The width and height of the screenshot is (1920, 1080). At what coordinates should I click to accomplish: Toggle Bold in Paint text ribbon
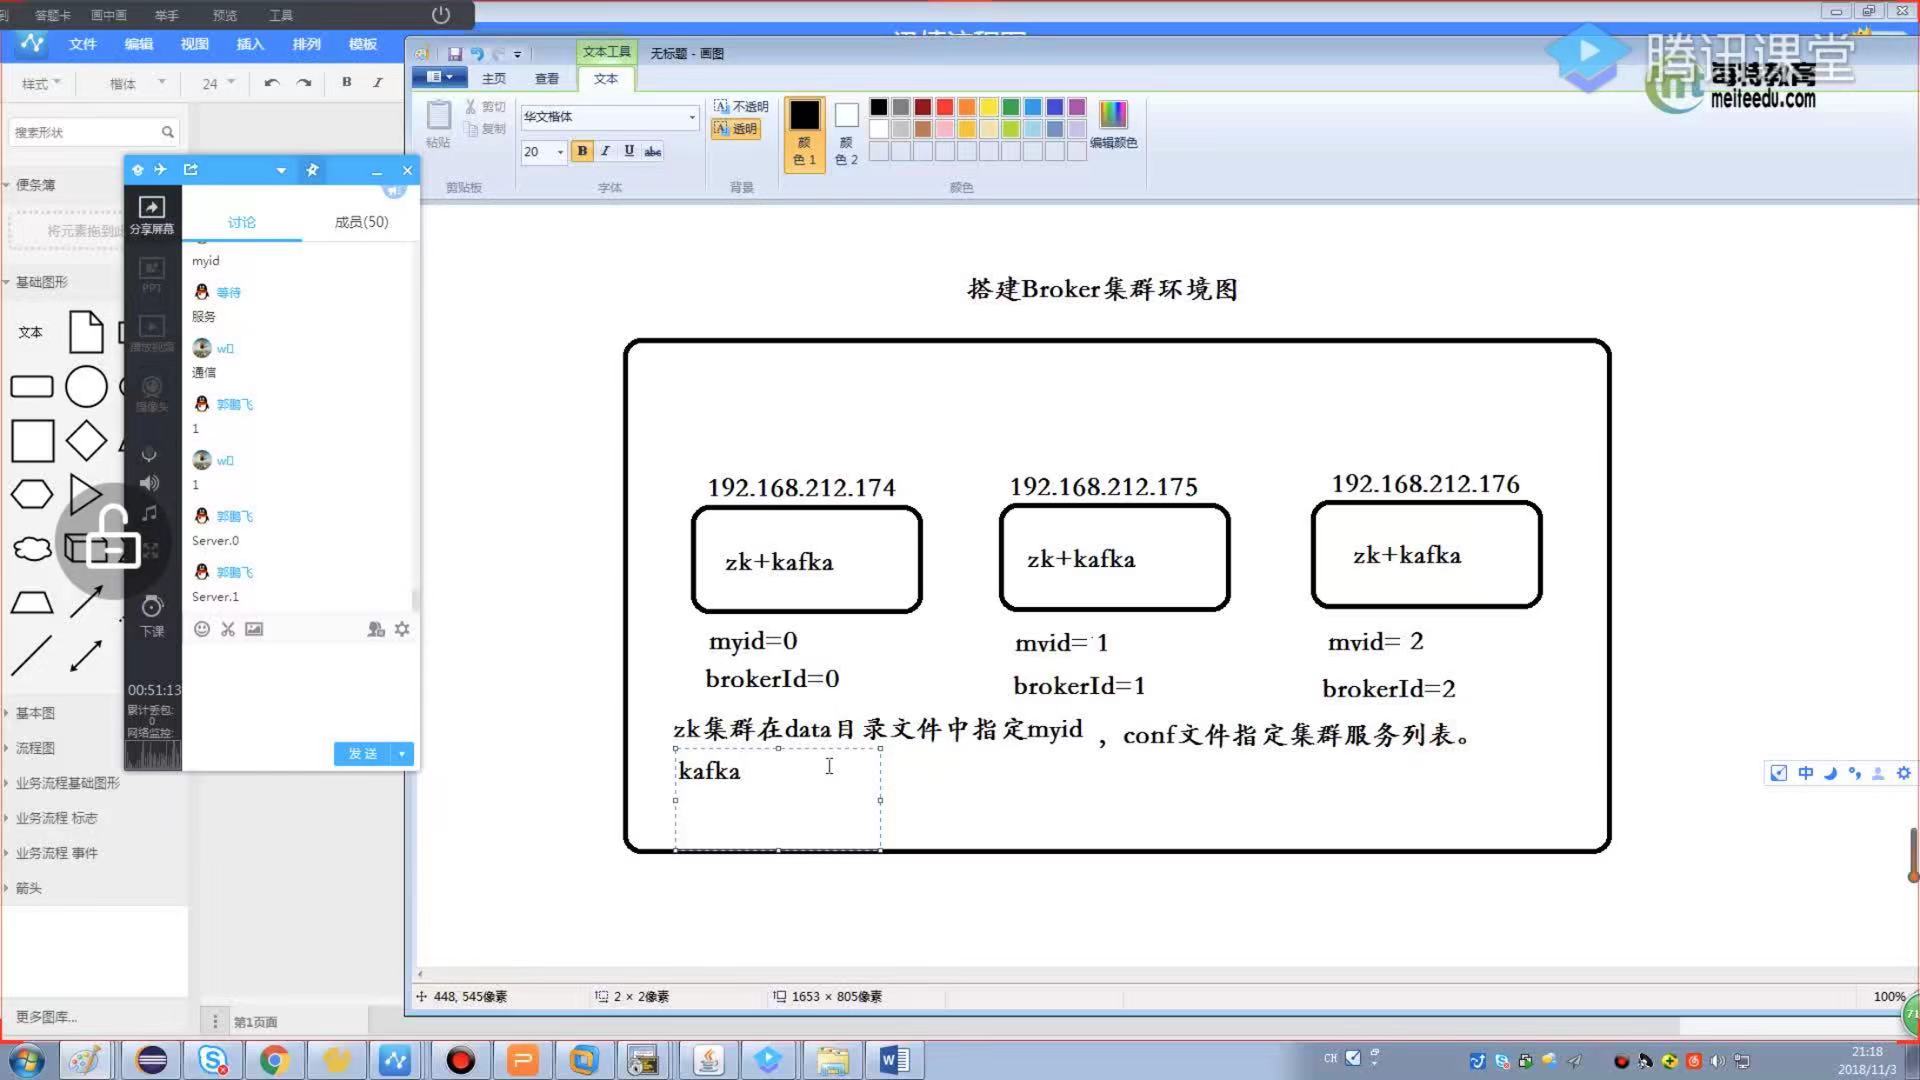pyautogui.click(x=582, y=151)
